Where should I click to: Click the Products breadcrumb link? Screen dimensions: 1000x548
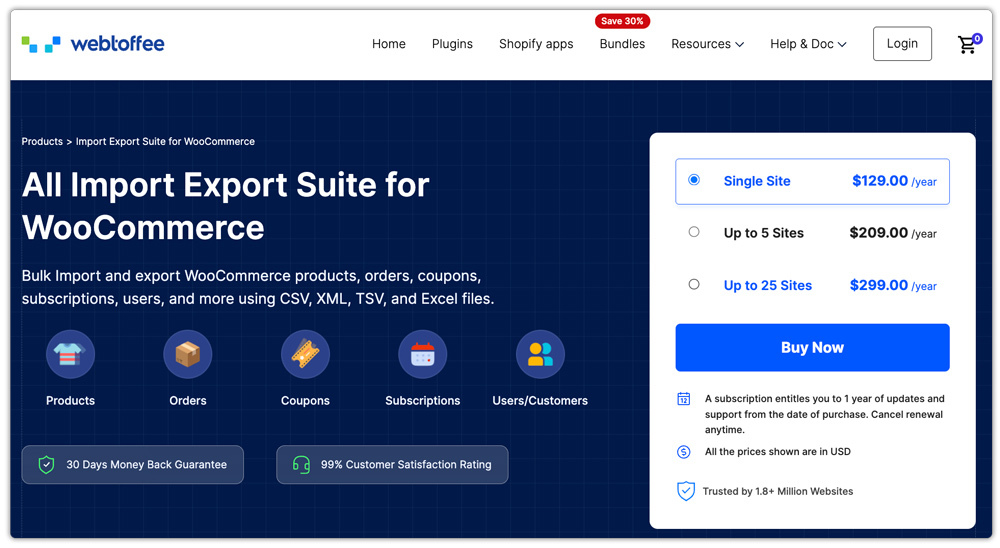[x=42, y=142]
